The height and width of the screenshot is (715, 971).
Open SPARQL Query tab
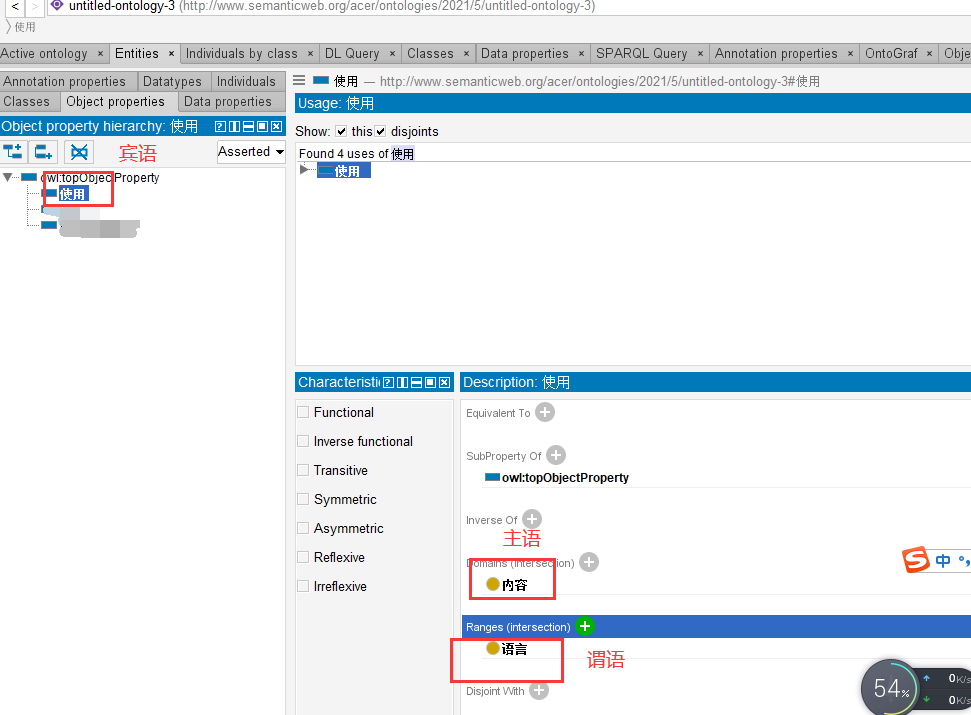(x=642, y=54)
